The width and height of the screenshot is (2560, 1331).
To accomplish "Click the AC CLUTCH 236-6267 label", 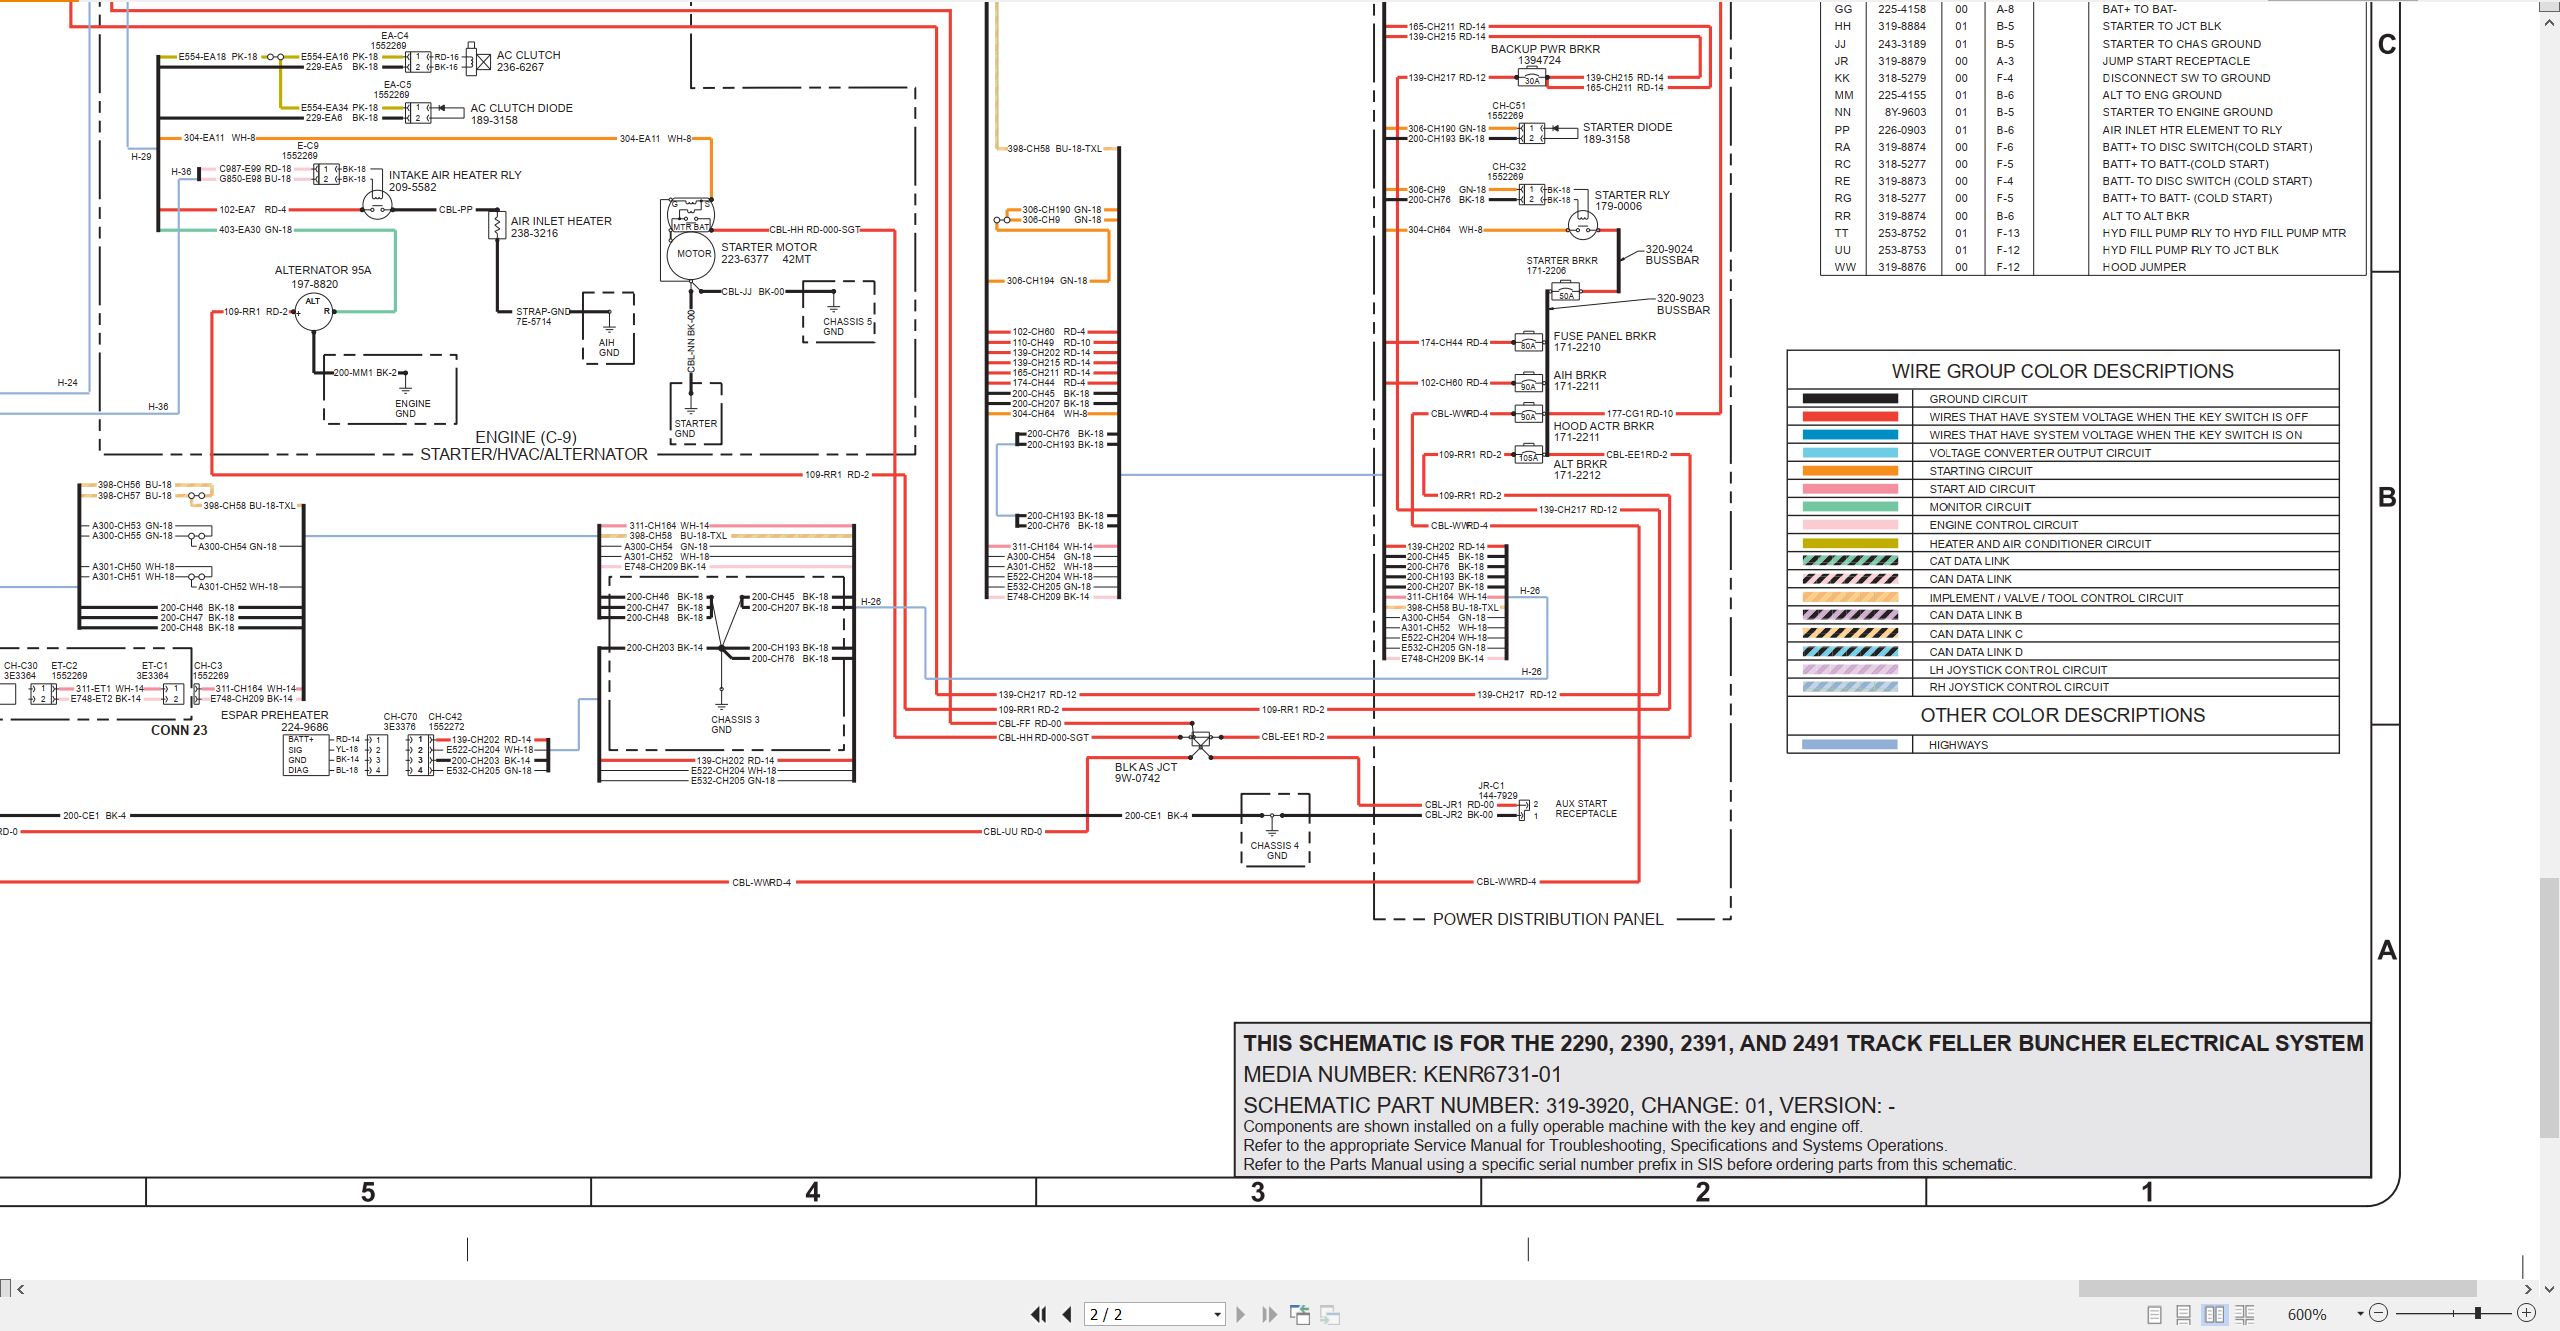I will pos(528,61).
